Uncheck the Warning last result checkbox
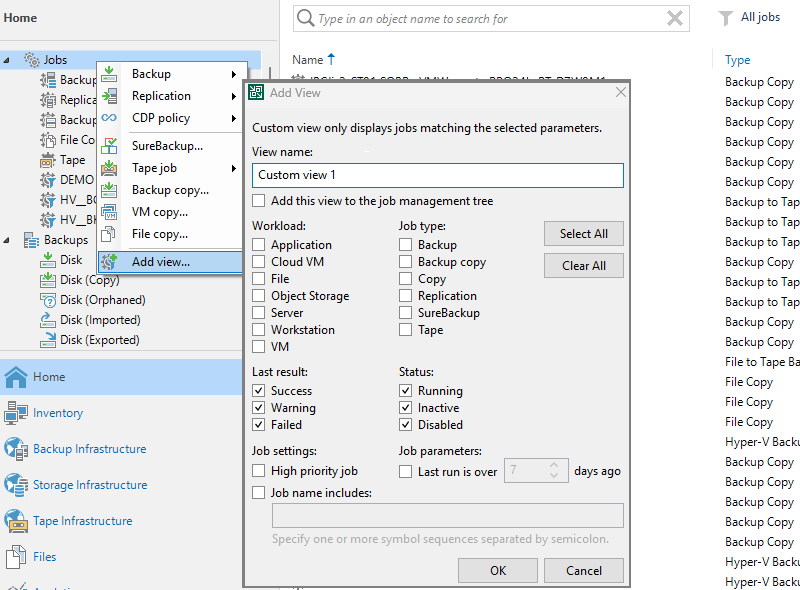Image resolution: width=800 pixels, height=590 pixels. 259,408
